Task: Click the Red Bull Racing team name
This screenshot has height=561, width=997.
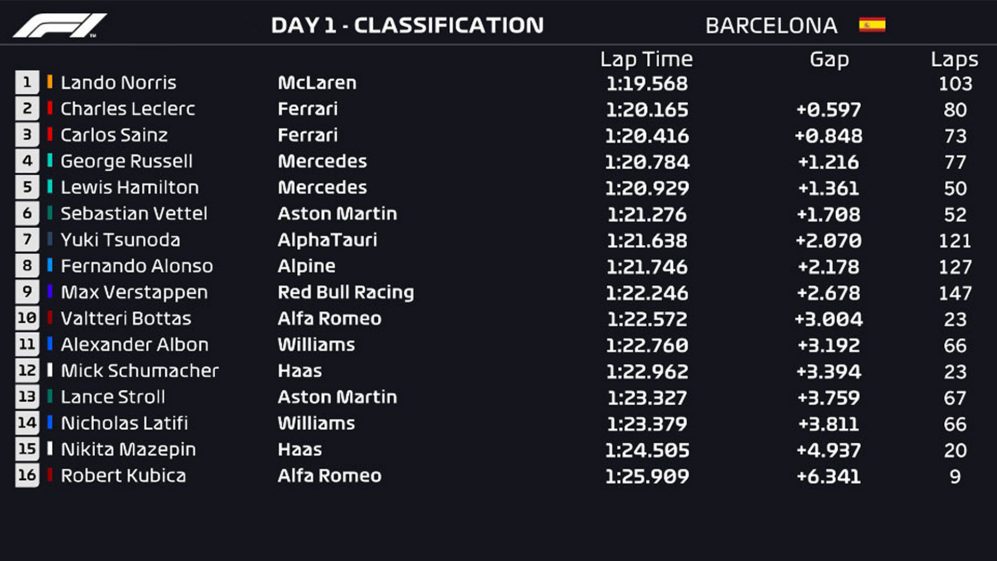Action: [346, 293]
